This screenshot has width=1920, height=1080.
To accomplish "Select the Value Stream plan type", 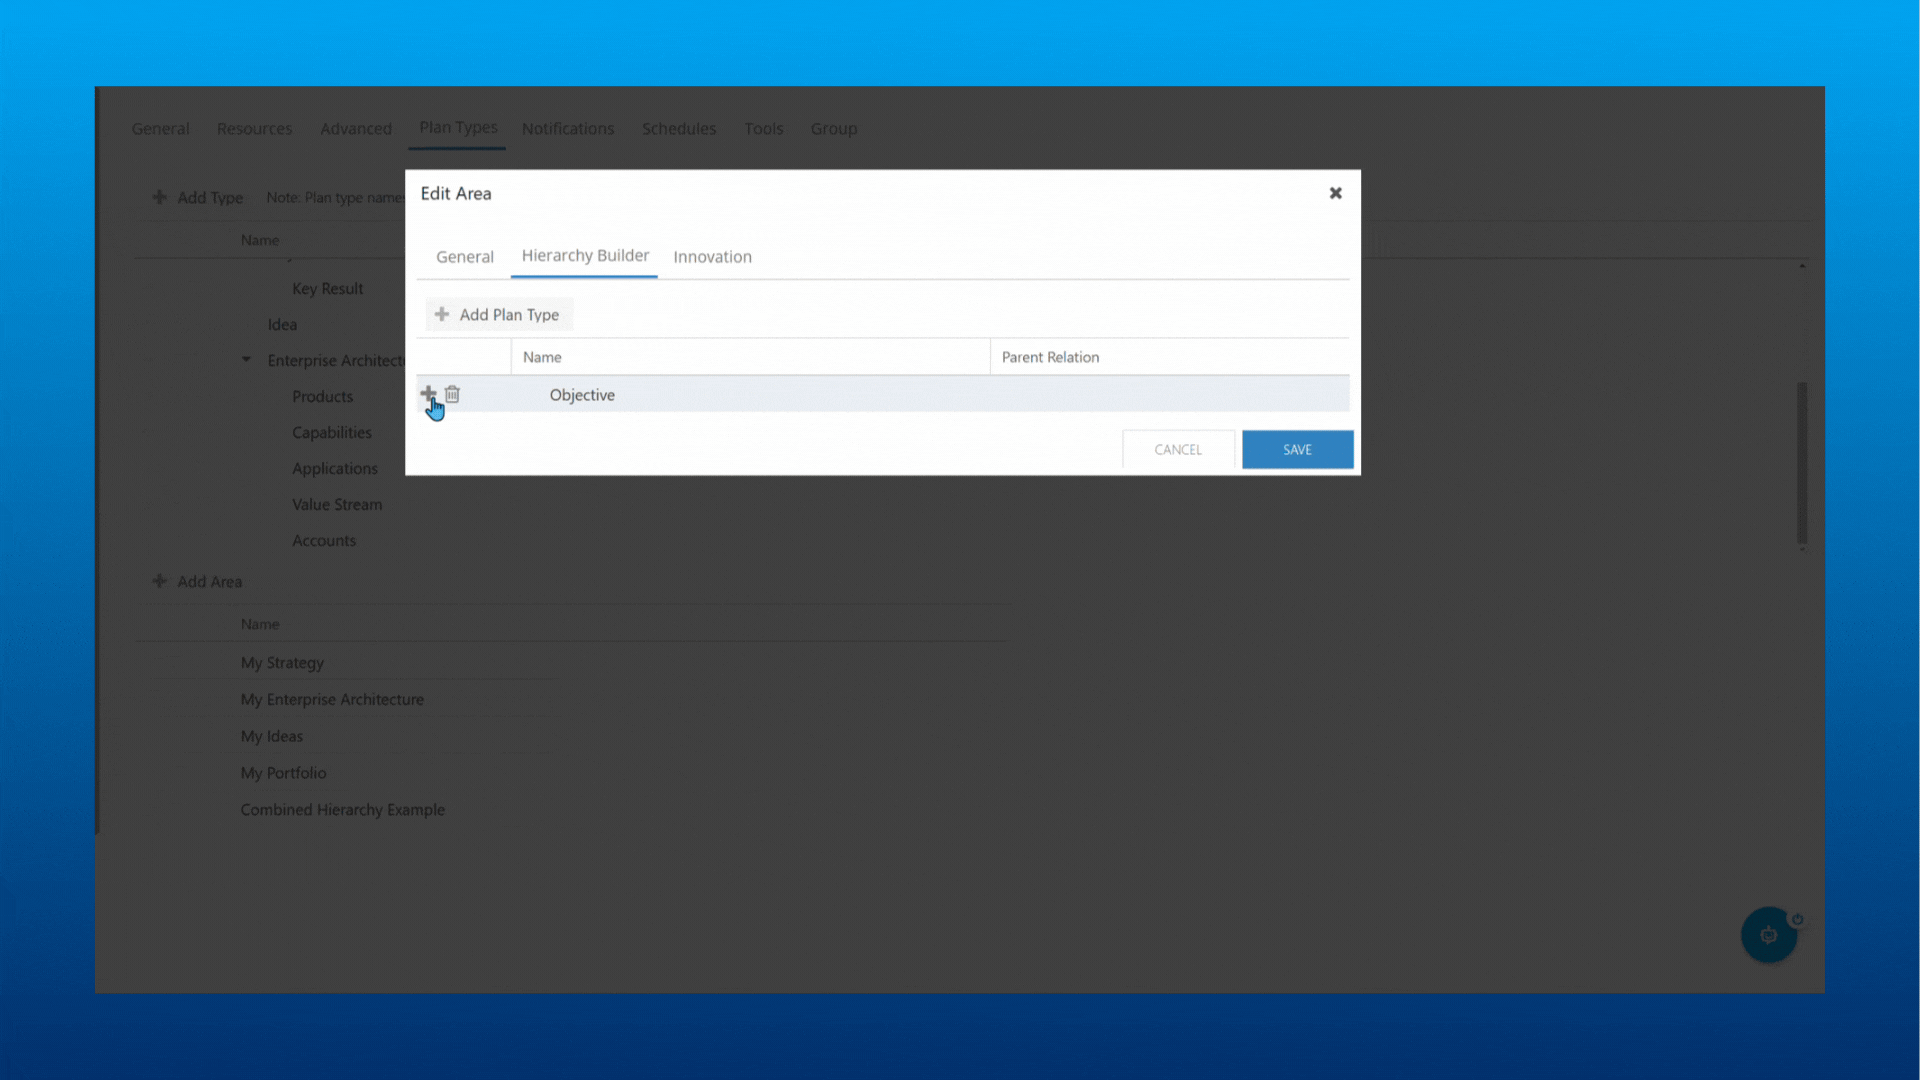I will pyautogui.click(x=337, y=505).
